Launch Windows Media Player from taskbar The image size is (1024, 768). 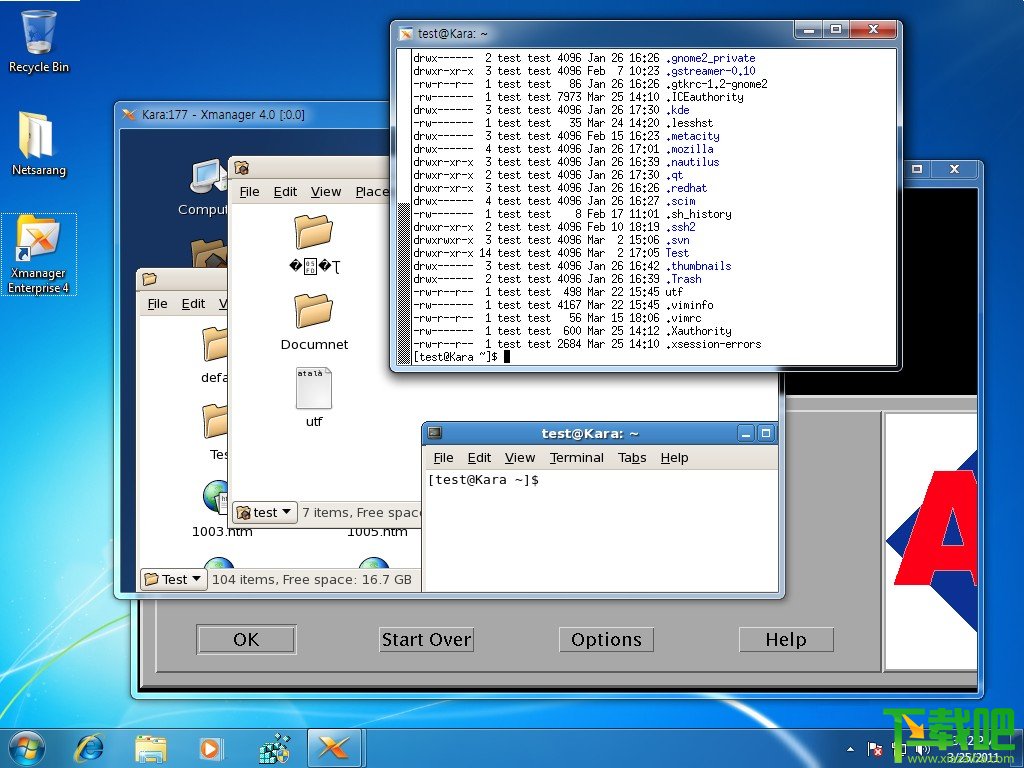211,747
